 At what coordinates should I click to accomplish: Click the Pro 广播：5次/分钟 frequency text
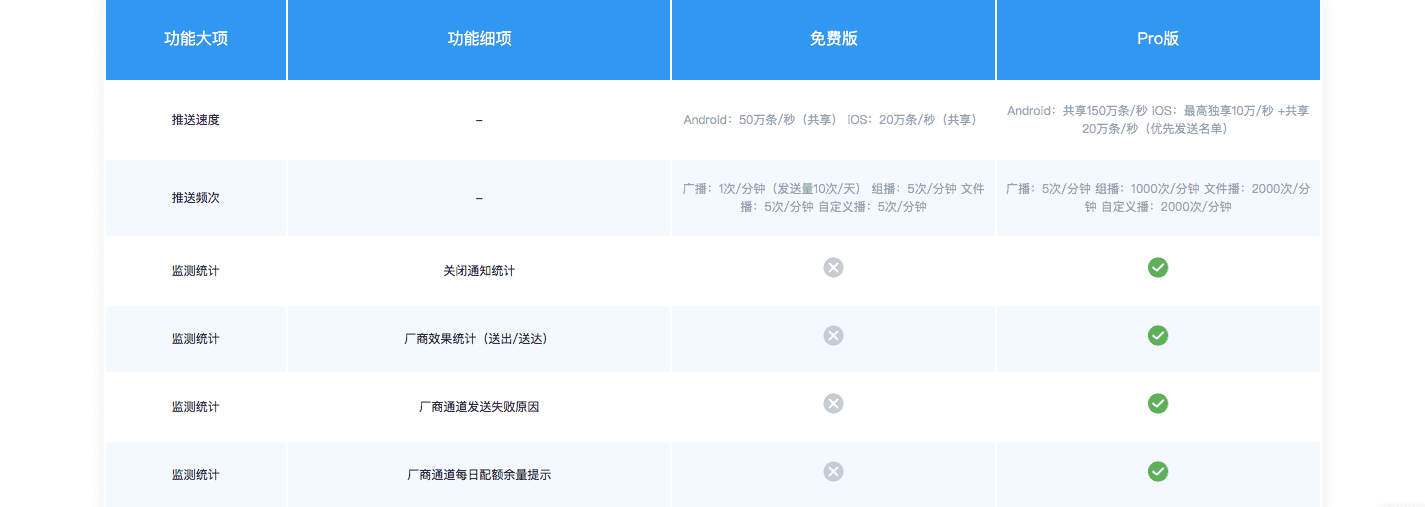tap(1158, 198)
